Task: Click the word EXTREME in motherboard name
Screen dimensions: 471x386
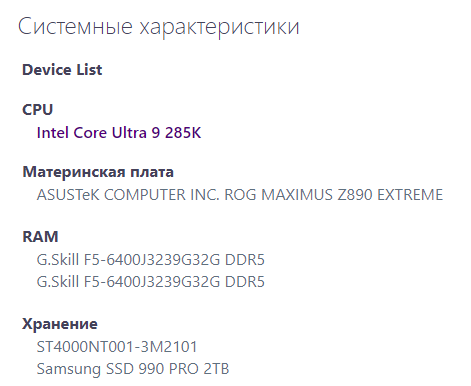Action: coord(410,195)
